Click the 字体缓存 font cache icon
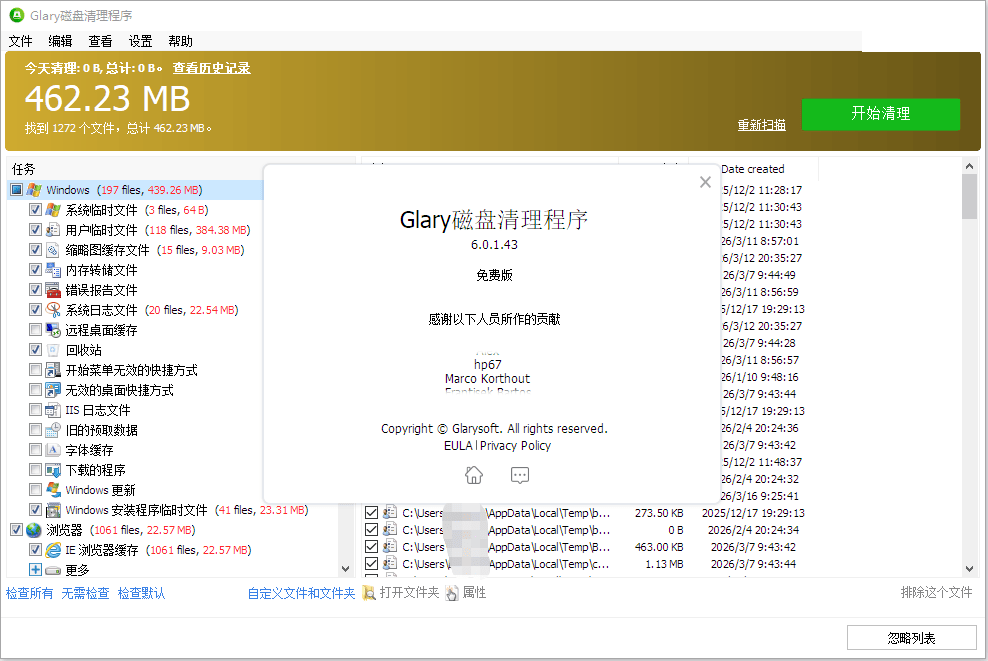 pyautogui.click(x=52, y=449)
